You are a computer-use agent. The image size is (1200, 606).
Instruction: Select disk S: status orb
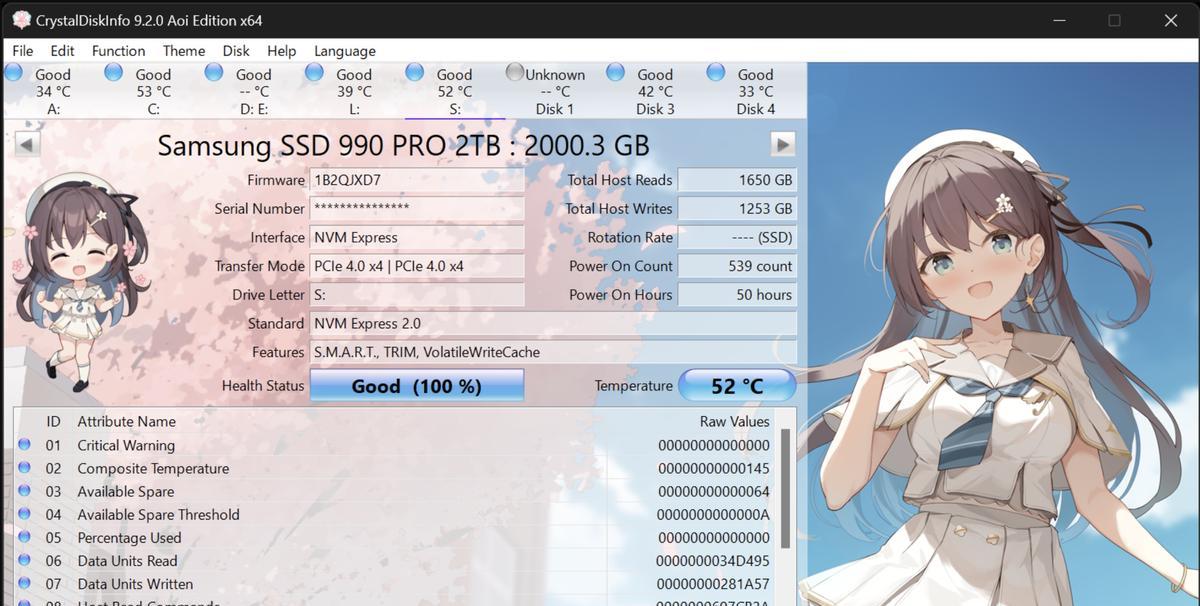point(414,72)
